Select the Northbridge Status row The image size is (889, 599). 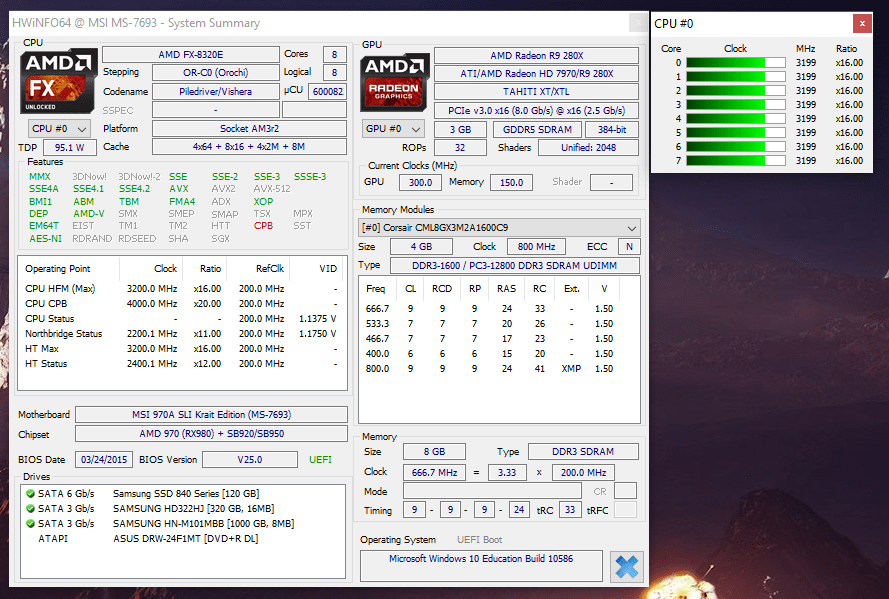pyautogui.click(x=181, y=334)
